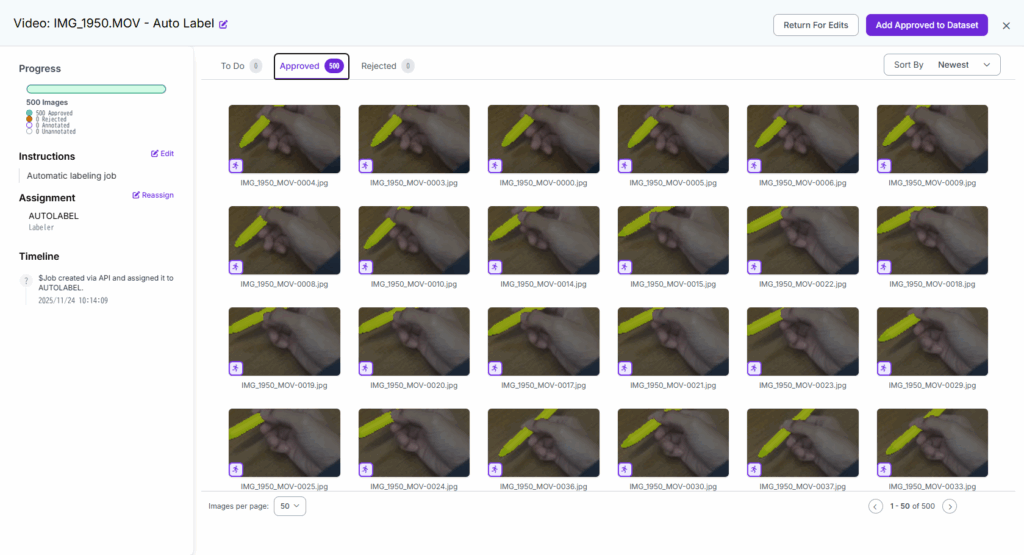1024x555 pixels.
Task: Click annotation badge on IMG_1950_MOV-0009.jpg thumbnail
Action: pyautogui.click(x=884, y=166)
